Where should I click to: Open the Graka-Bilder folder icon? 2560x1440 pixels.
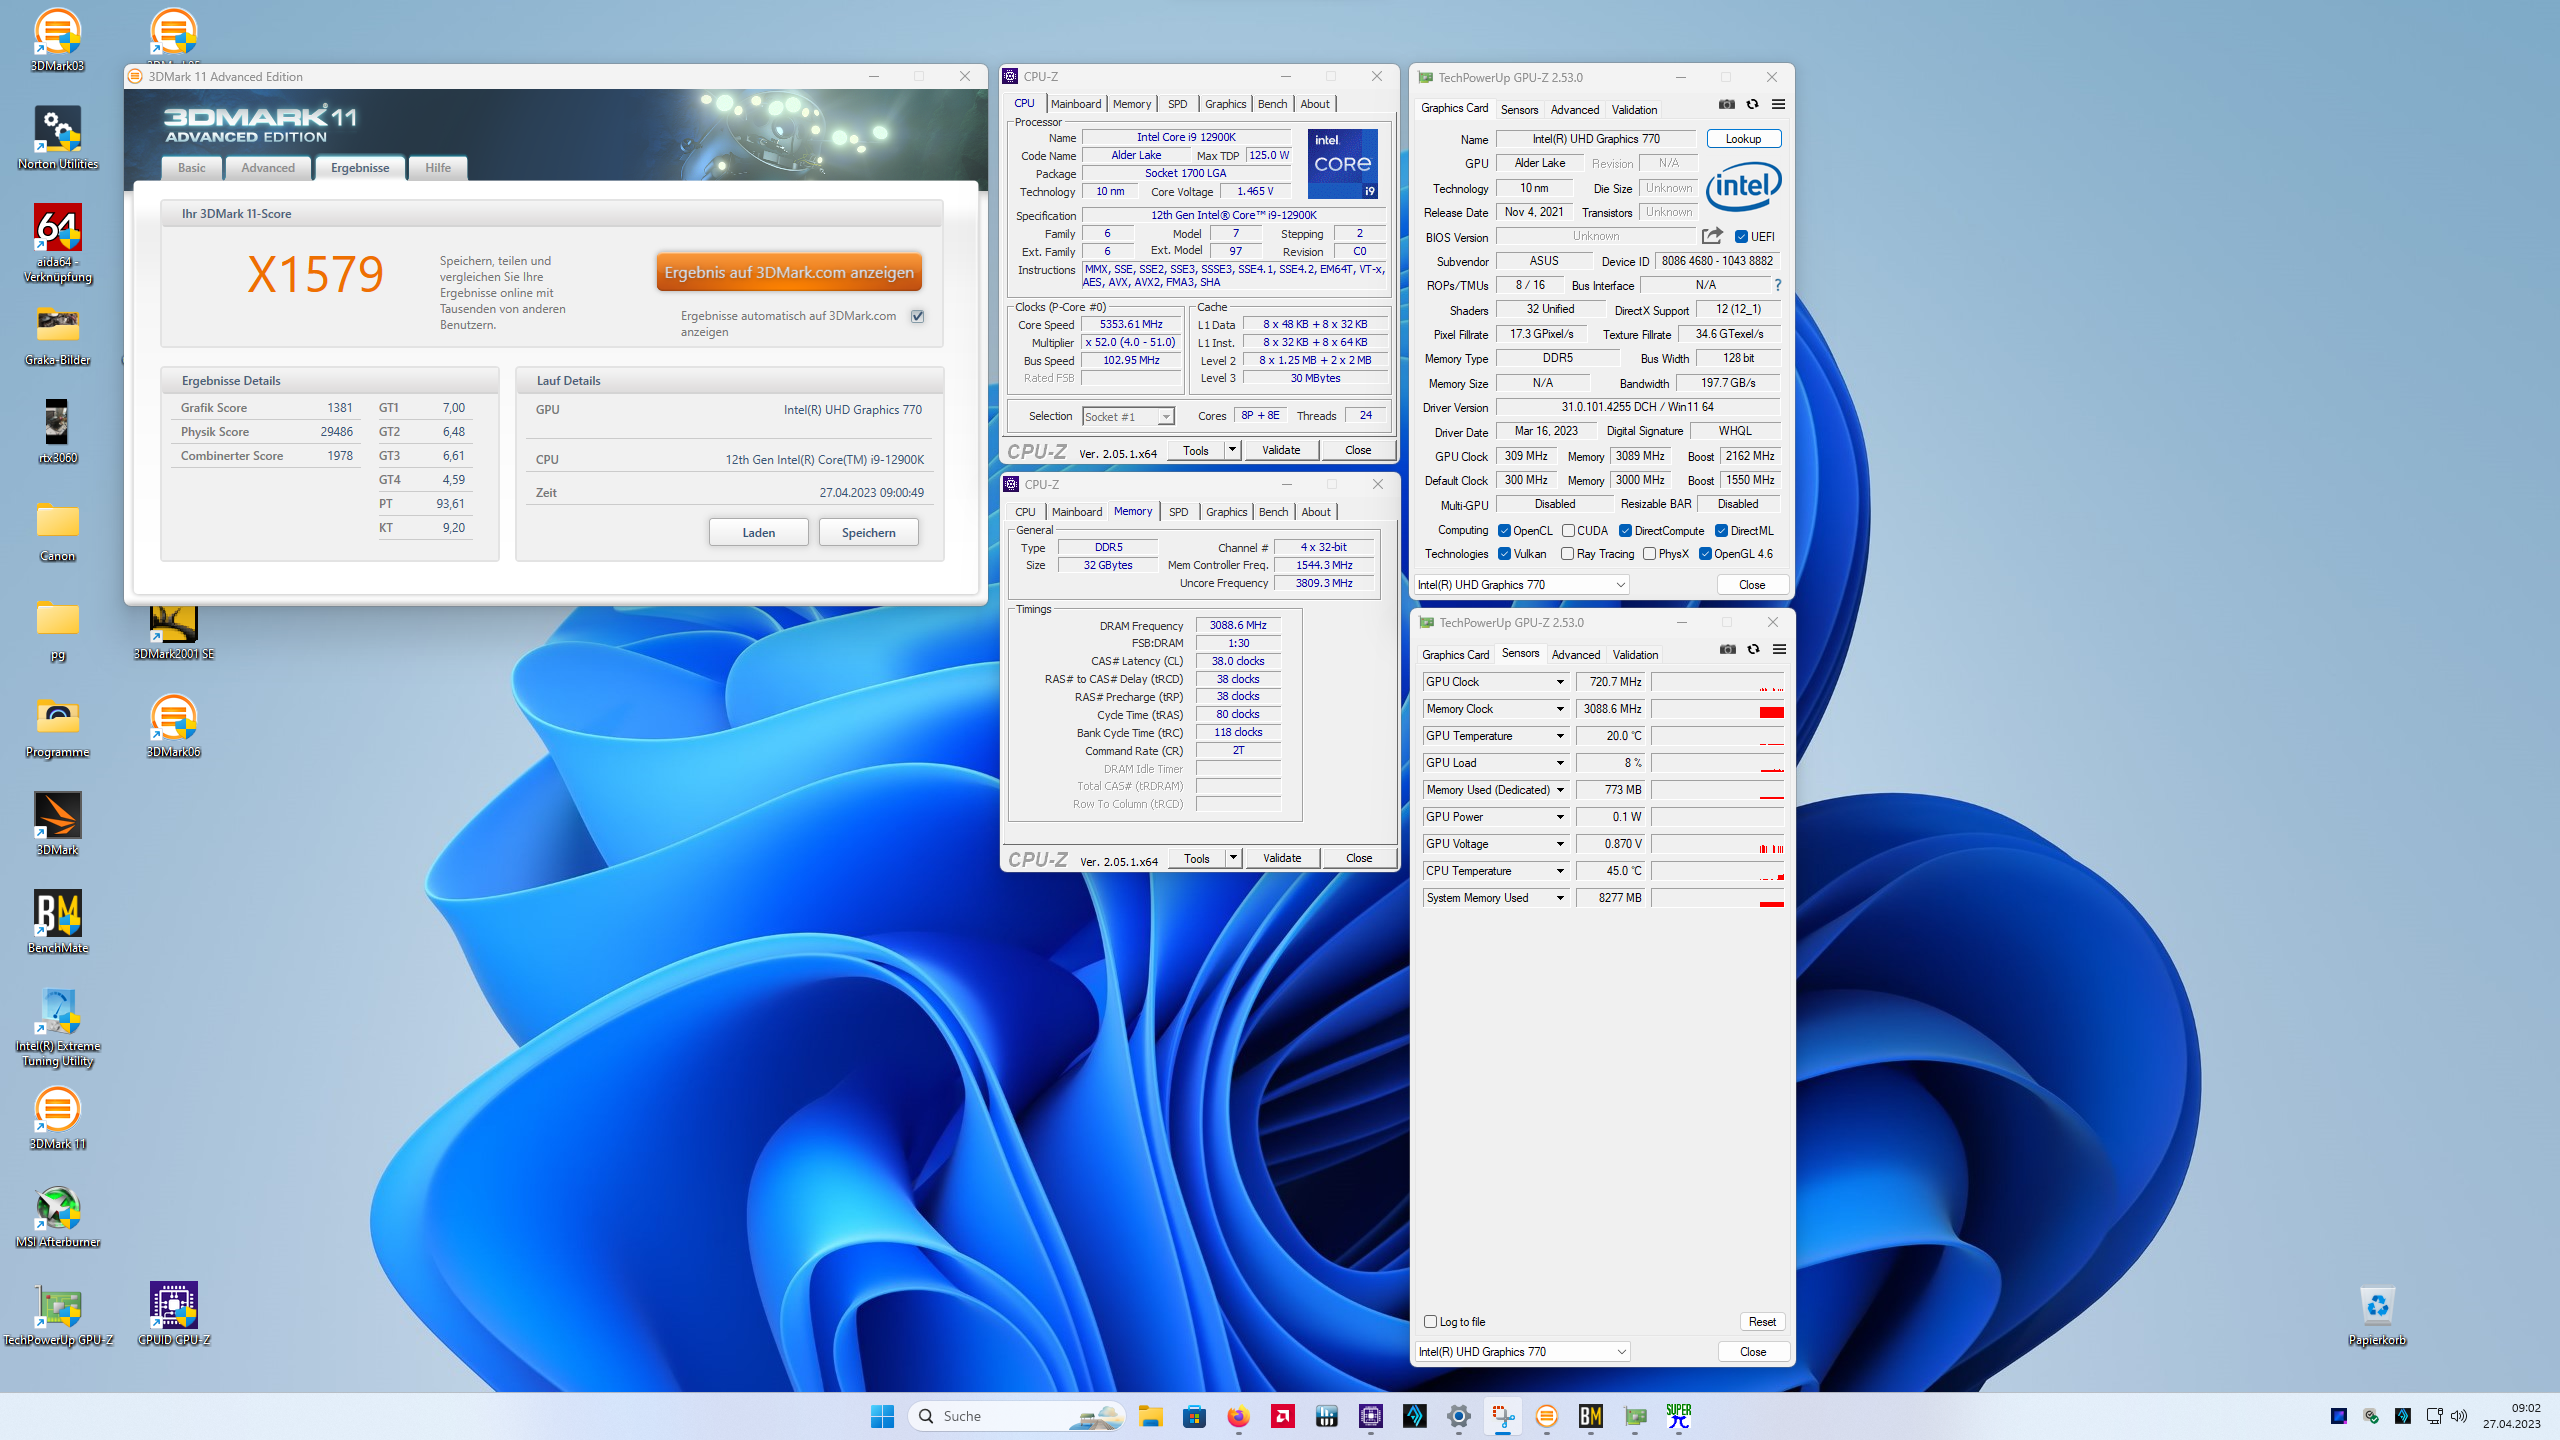coord(58,334)
